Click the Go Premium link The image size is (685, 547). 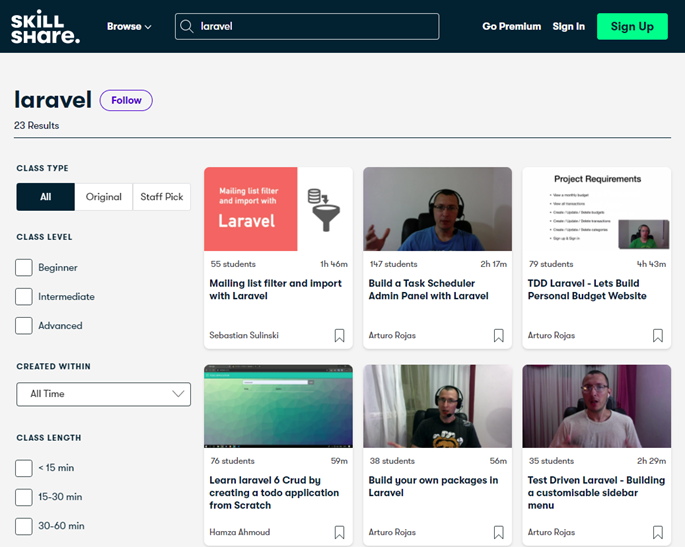pos(512,27)
